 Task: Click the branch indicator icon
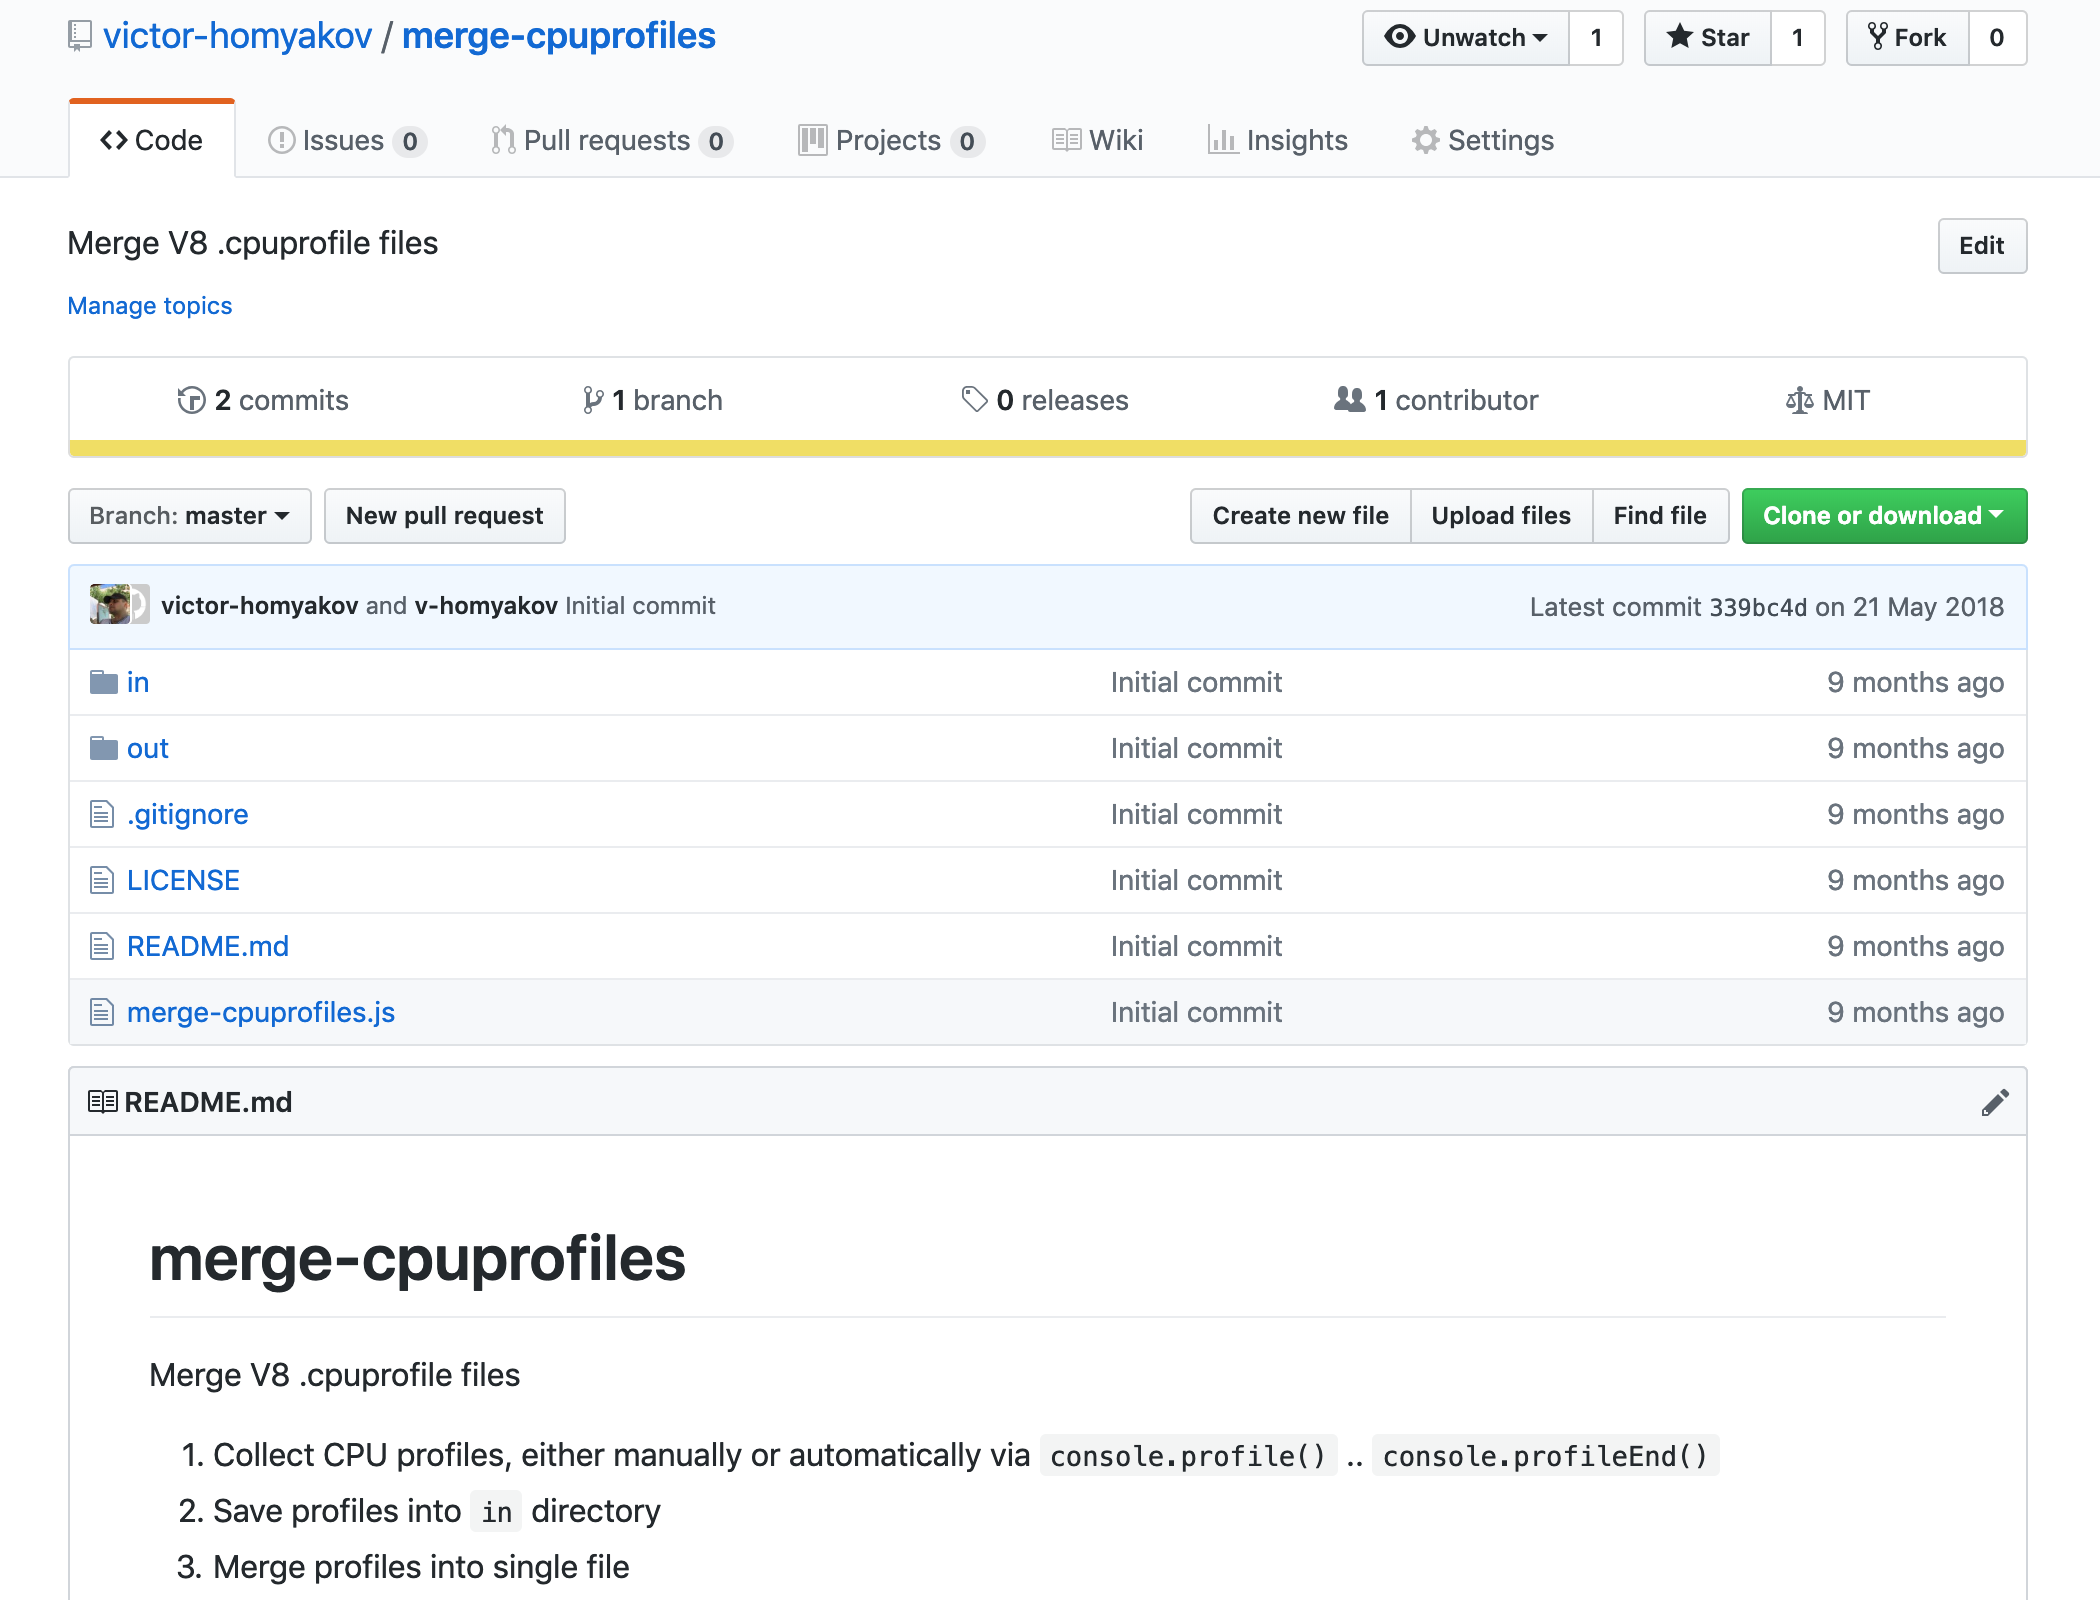593,400
